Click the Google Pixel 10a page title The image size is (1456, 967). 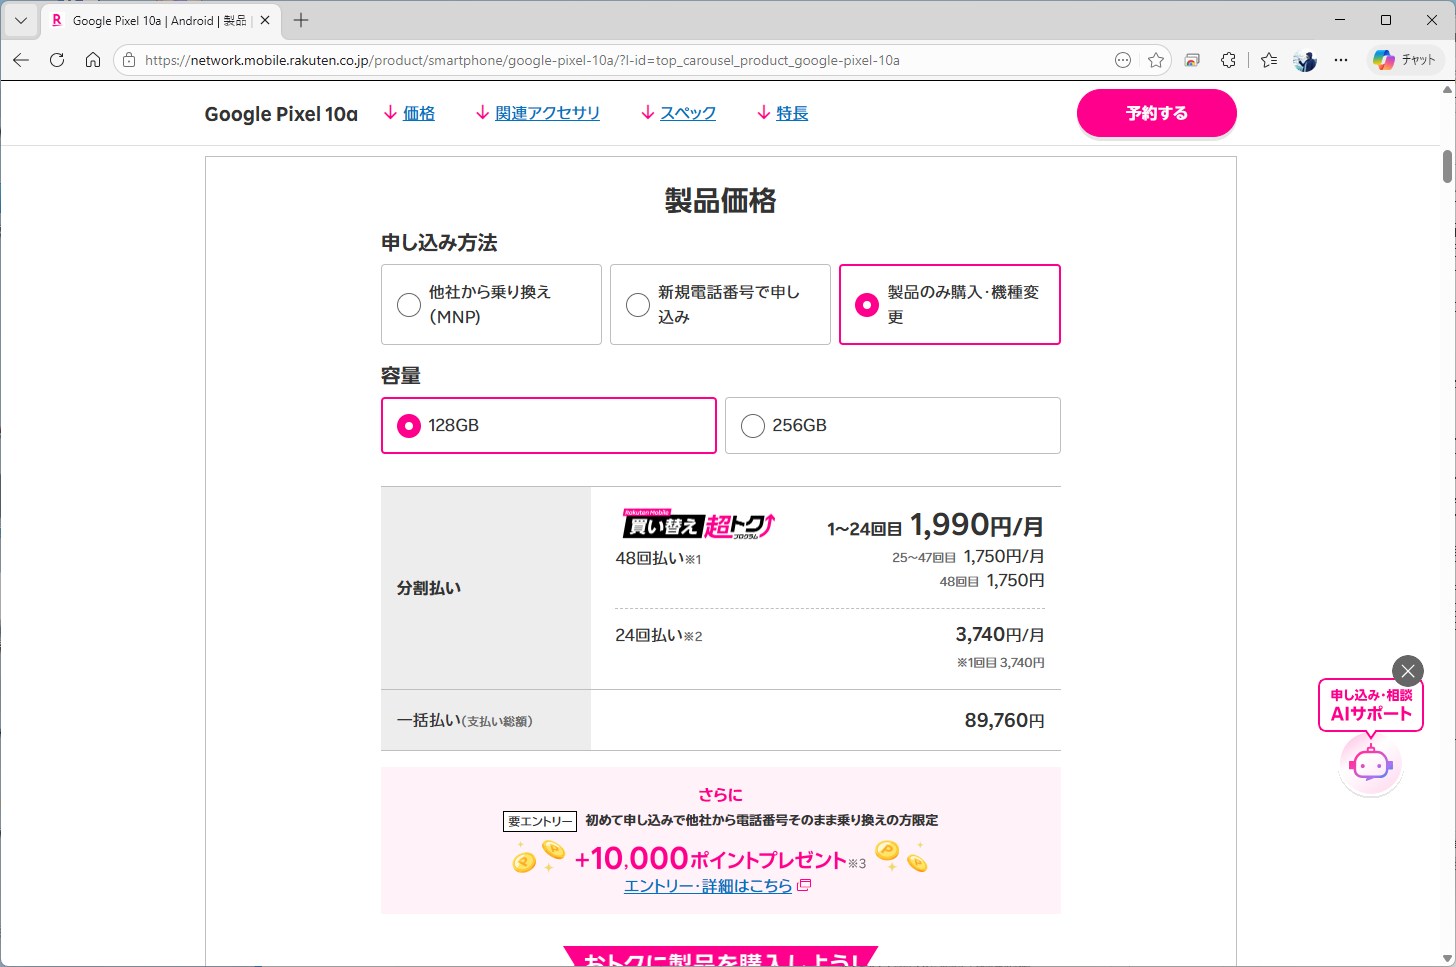281,114
